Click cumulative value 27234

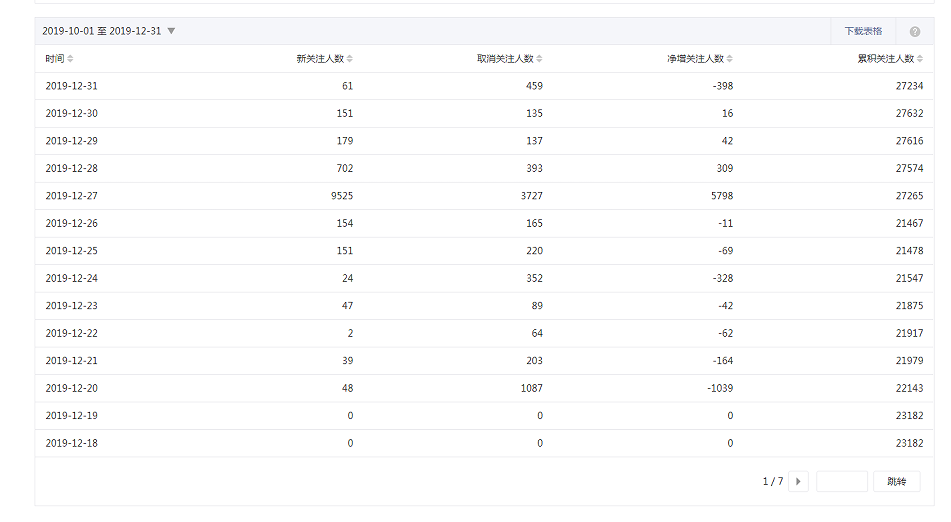click(909, 86)
